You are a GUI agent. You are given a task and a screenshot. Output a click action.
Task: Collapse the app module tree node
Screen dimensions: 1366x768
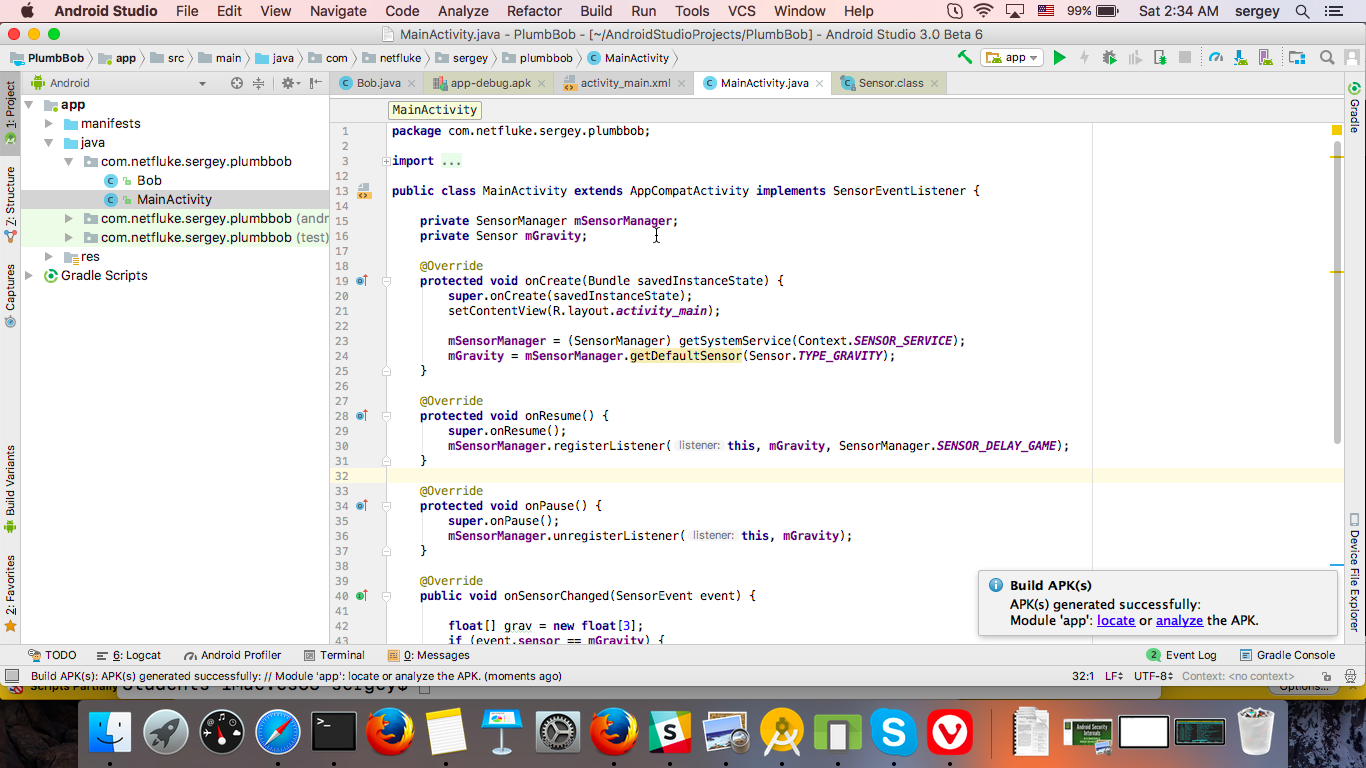click(x=29, y=105)
